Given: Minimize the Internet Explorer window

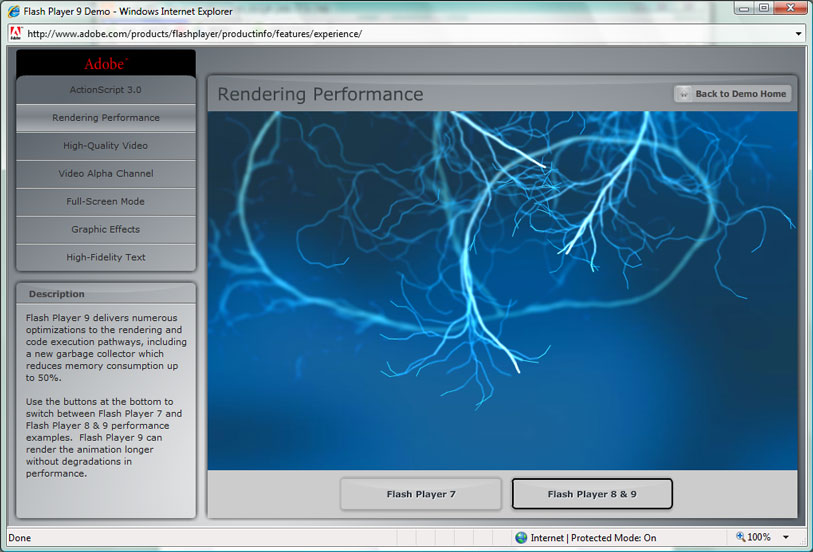Looking at the screenshot, I should pyautogui.click(x=744, y=8).
